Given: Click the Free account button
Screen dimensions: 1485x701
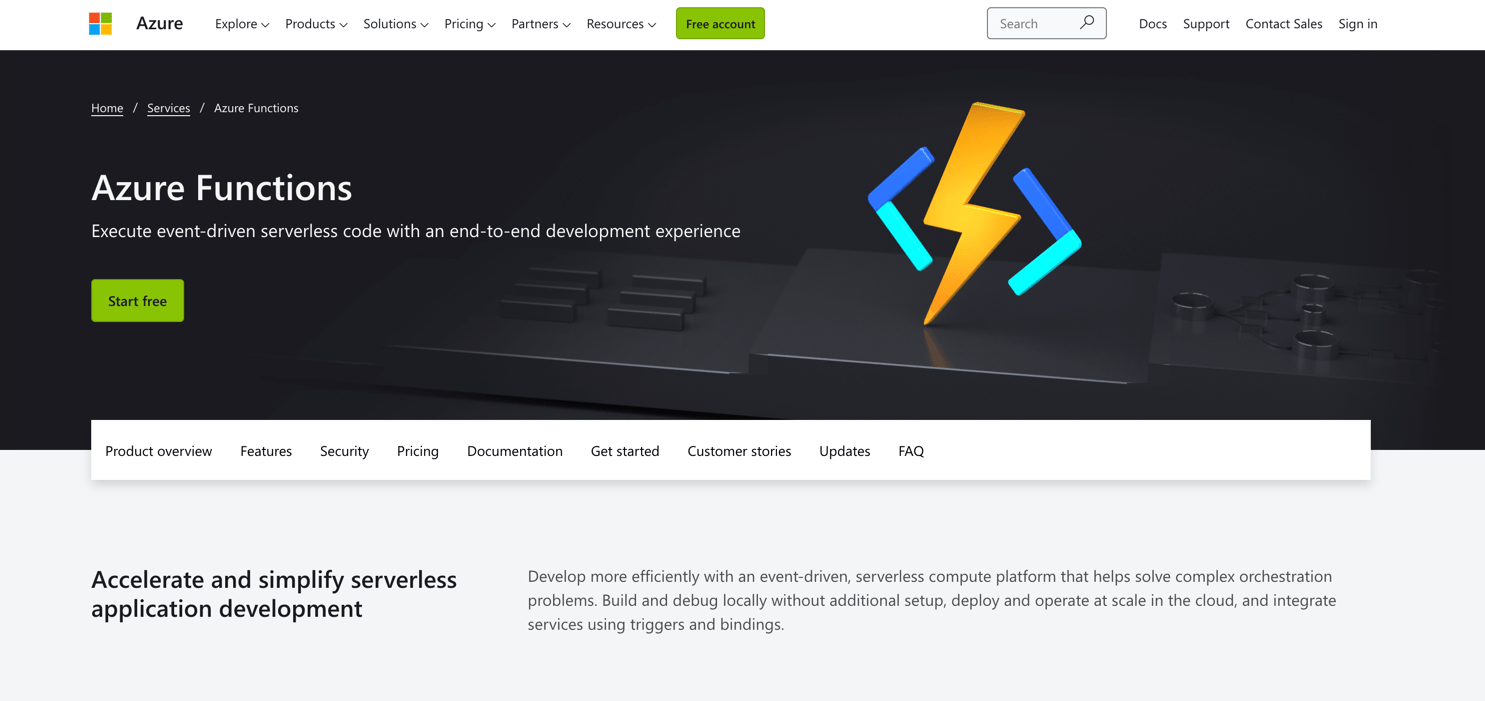Looking at the screenshot, I should (720, 23).
